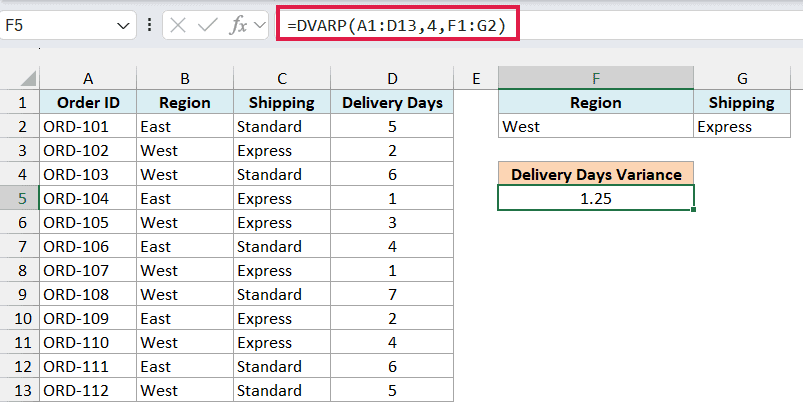Select cell containing ORD-103
803x402 pixels.
[x=88, y=175]
